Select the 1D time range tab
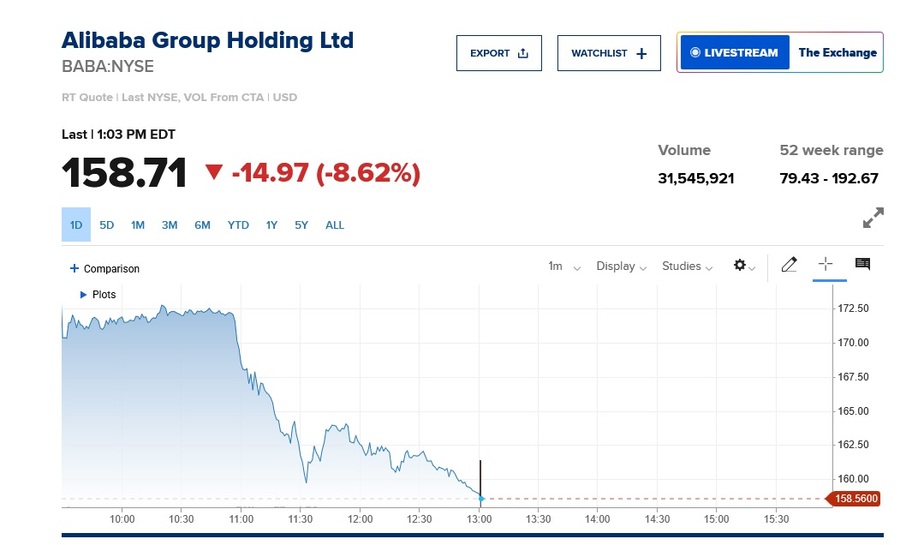This screenshot has height=545, width=900. 76,225
